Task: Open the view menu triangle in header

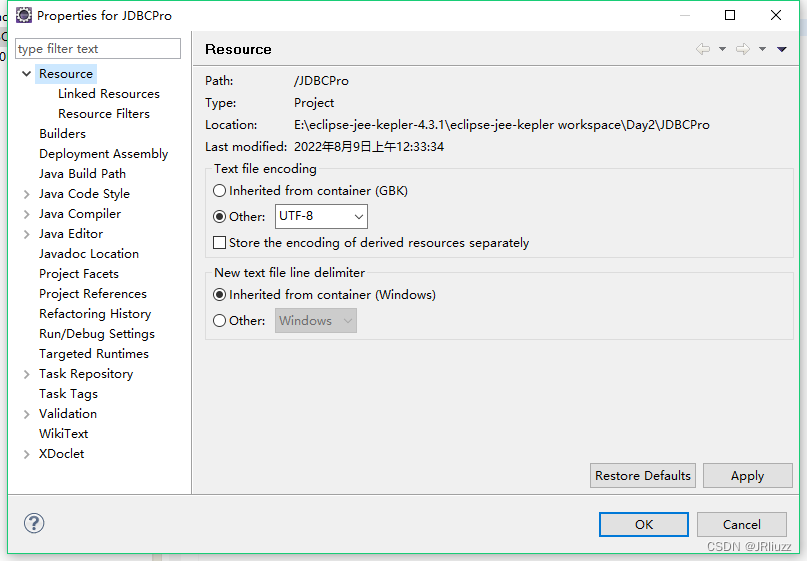Action: coord(782,49)
